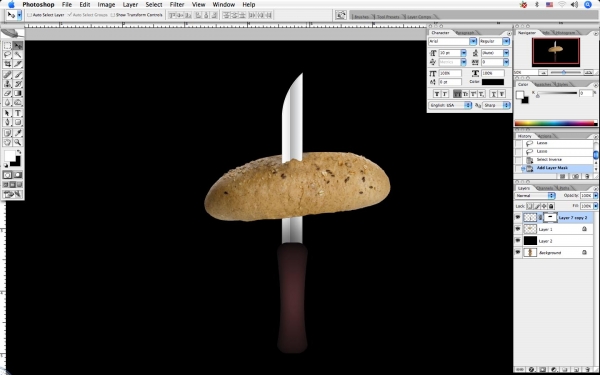Hide Layer 1 using its eye icon
Viewport: 600px width, 375px height.
pos(518,229)
